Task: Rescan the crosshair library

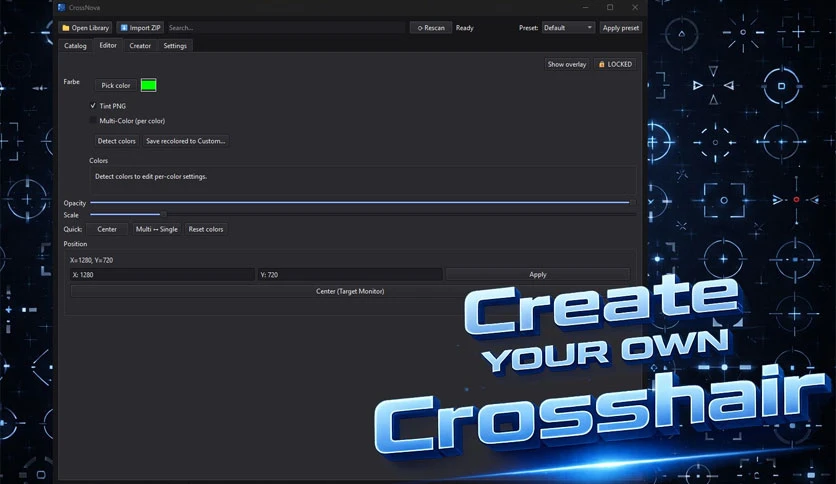Action: (431, 28)
